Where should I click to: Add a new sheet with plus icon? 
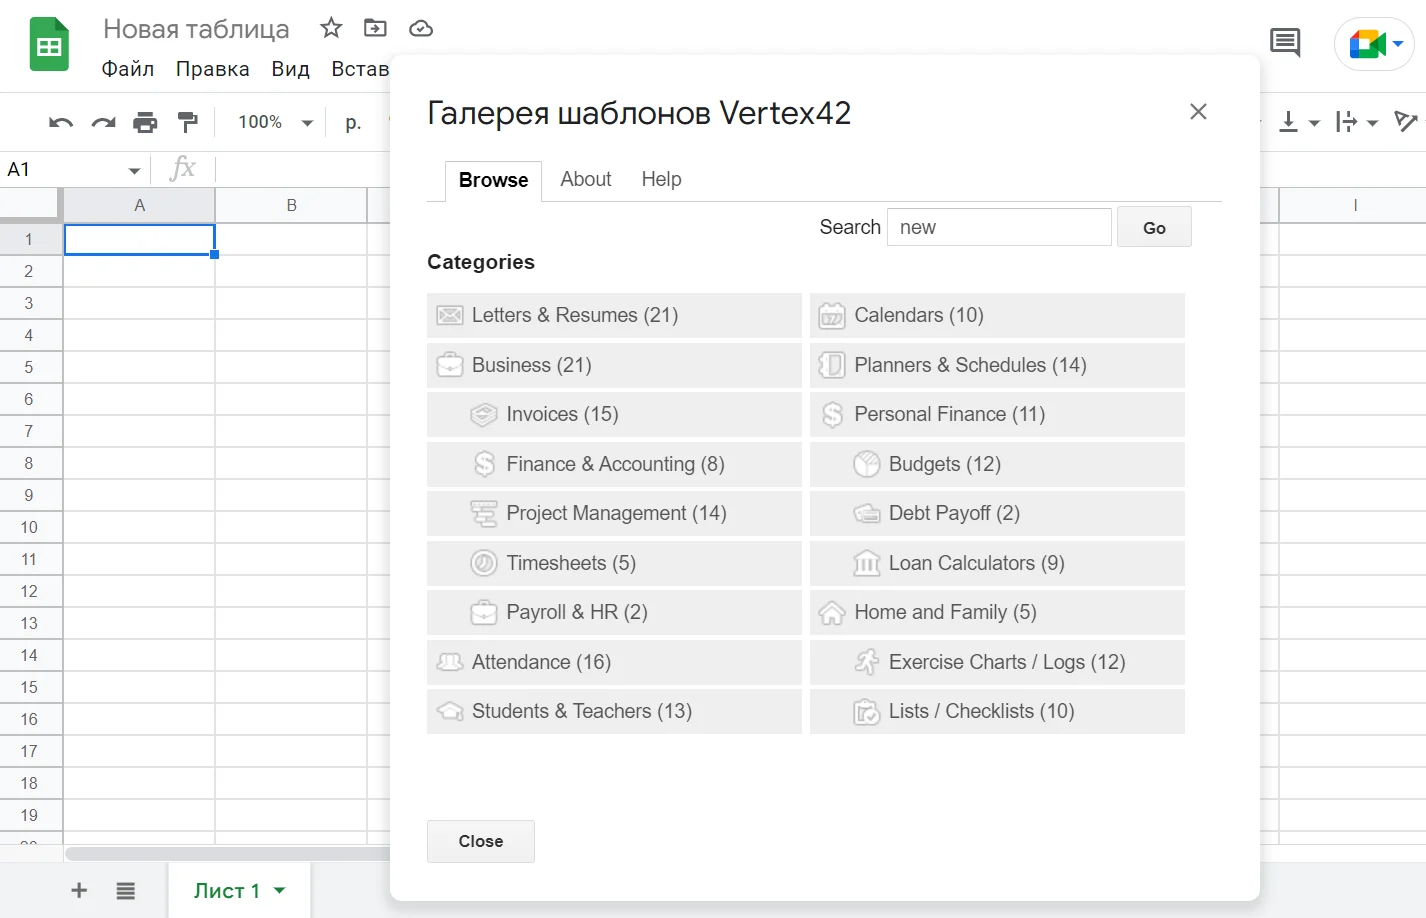(79, 890)
